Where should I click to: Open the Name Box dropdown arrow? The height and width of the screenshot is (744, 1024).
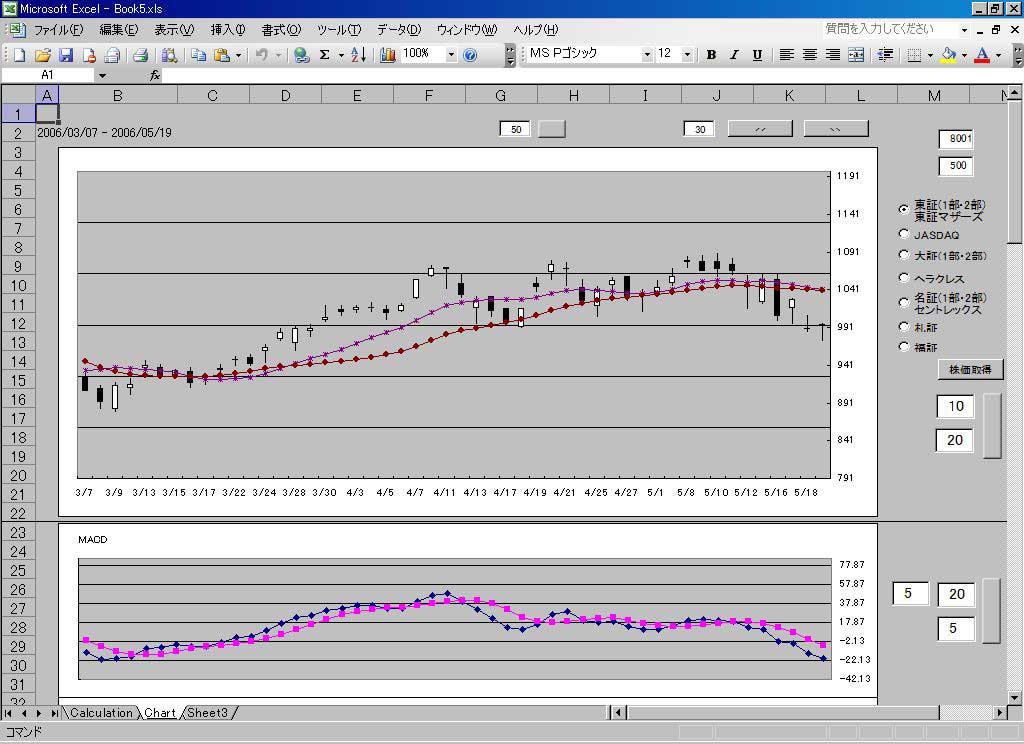click(x=102, y=75)
